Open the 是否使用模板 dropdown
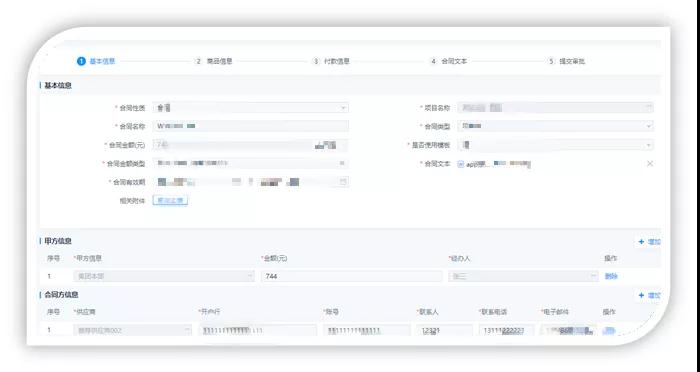Viewport: 700px width, 372px height. click(x=555, y=145)
